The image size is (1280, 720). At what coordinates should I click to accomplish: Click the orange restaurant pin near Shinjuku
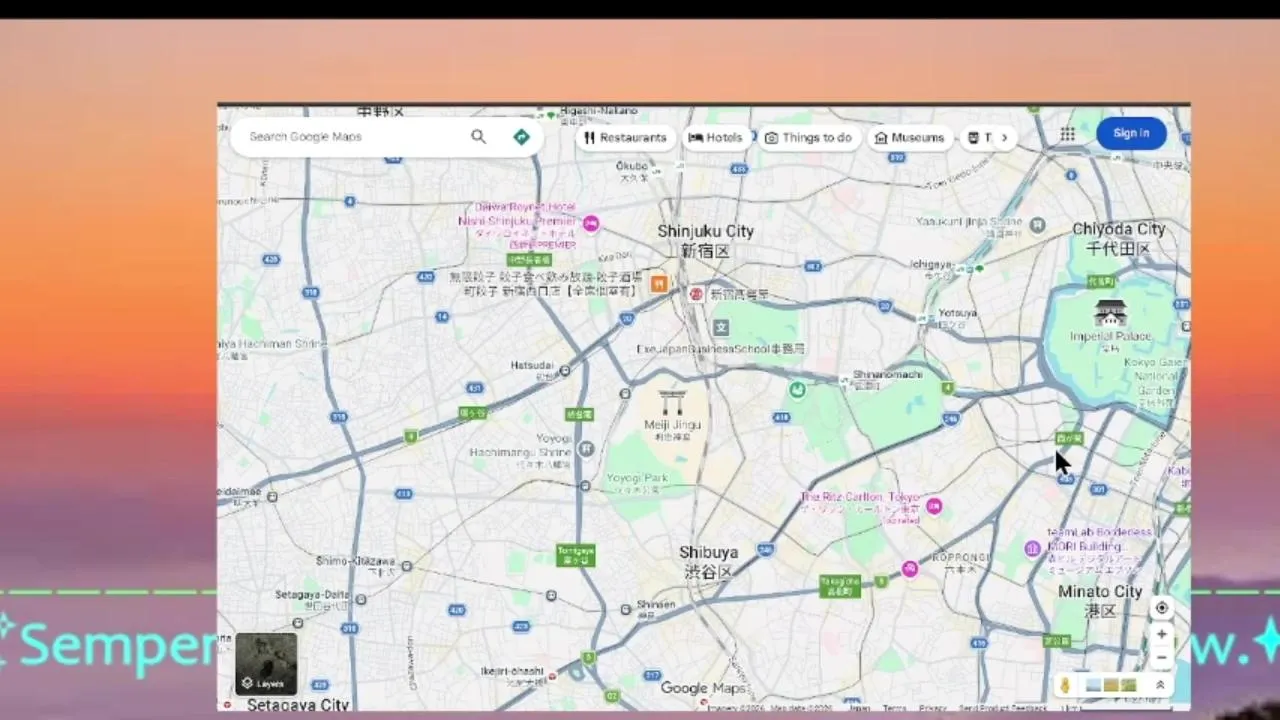[659, 284]
